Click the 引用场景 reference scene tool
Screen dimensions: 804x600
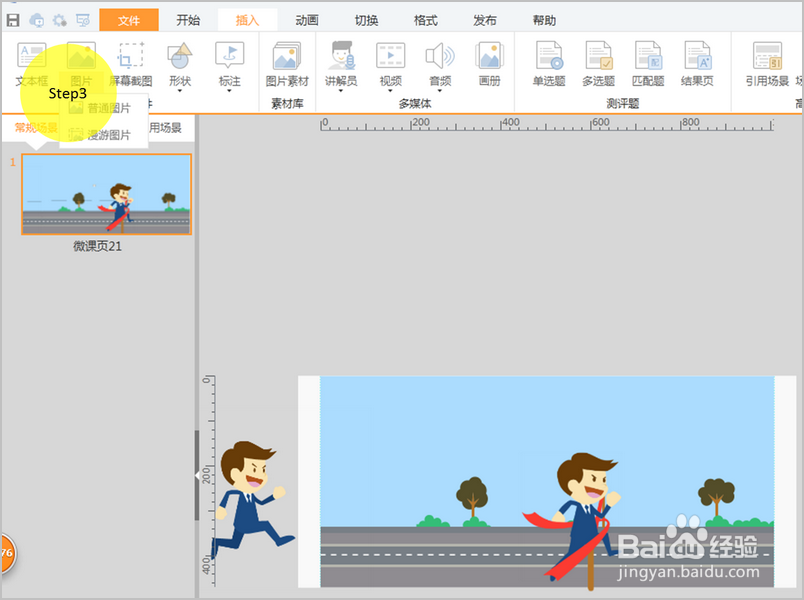coord(767,65)
